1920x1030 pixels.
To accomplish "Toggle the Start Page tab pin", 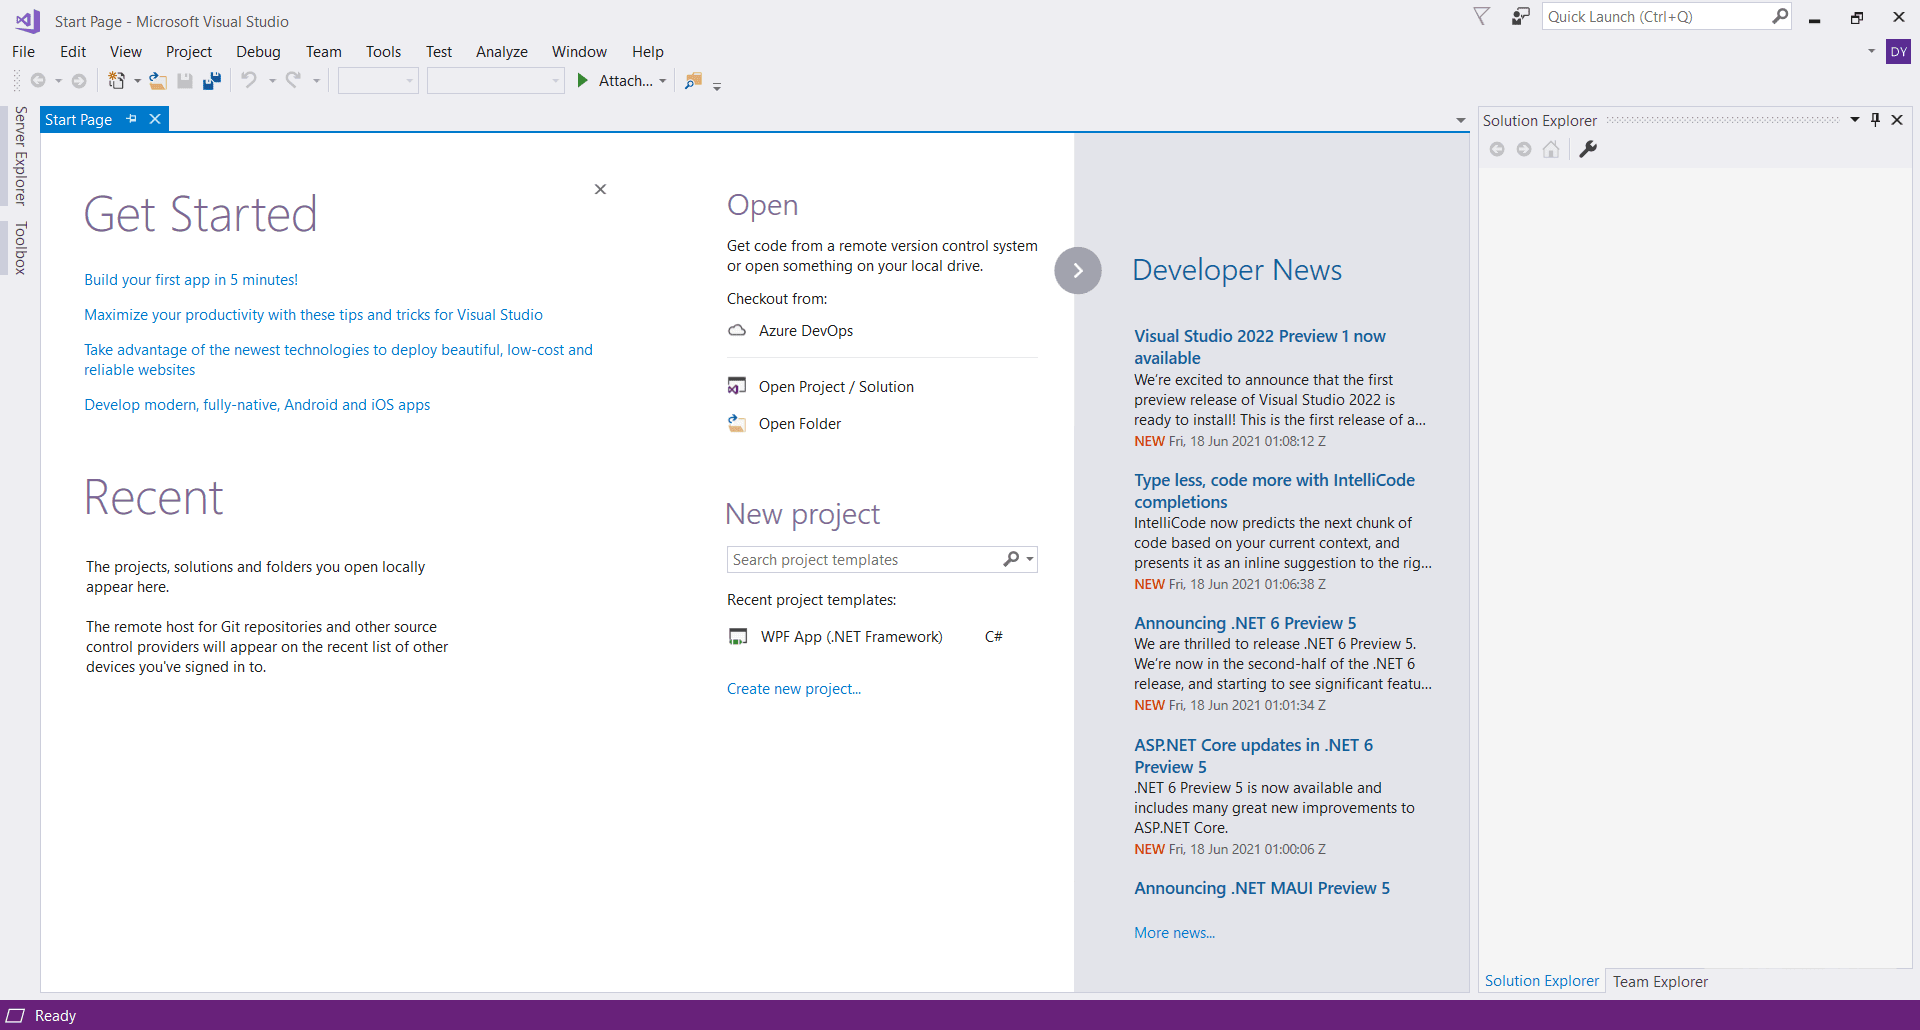I will (x=132, y=119).
